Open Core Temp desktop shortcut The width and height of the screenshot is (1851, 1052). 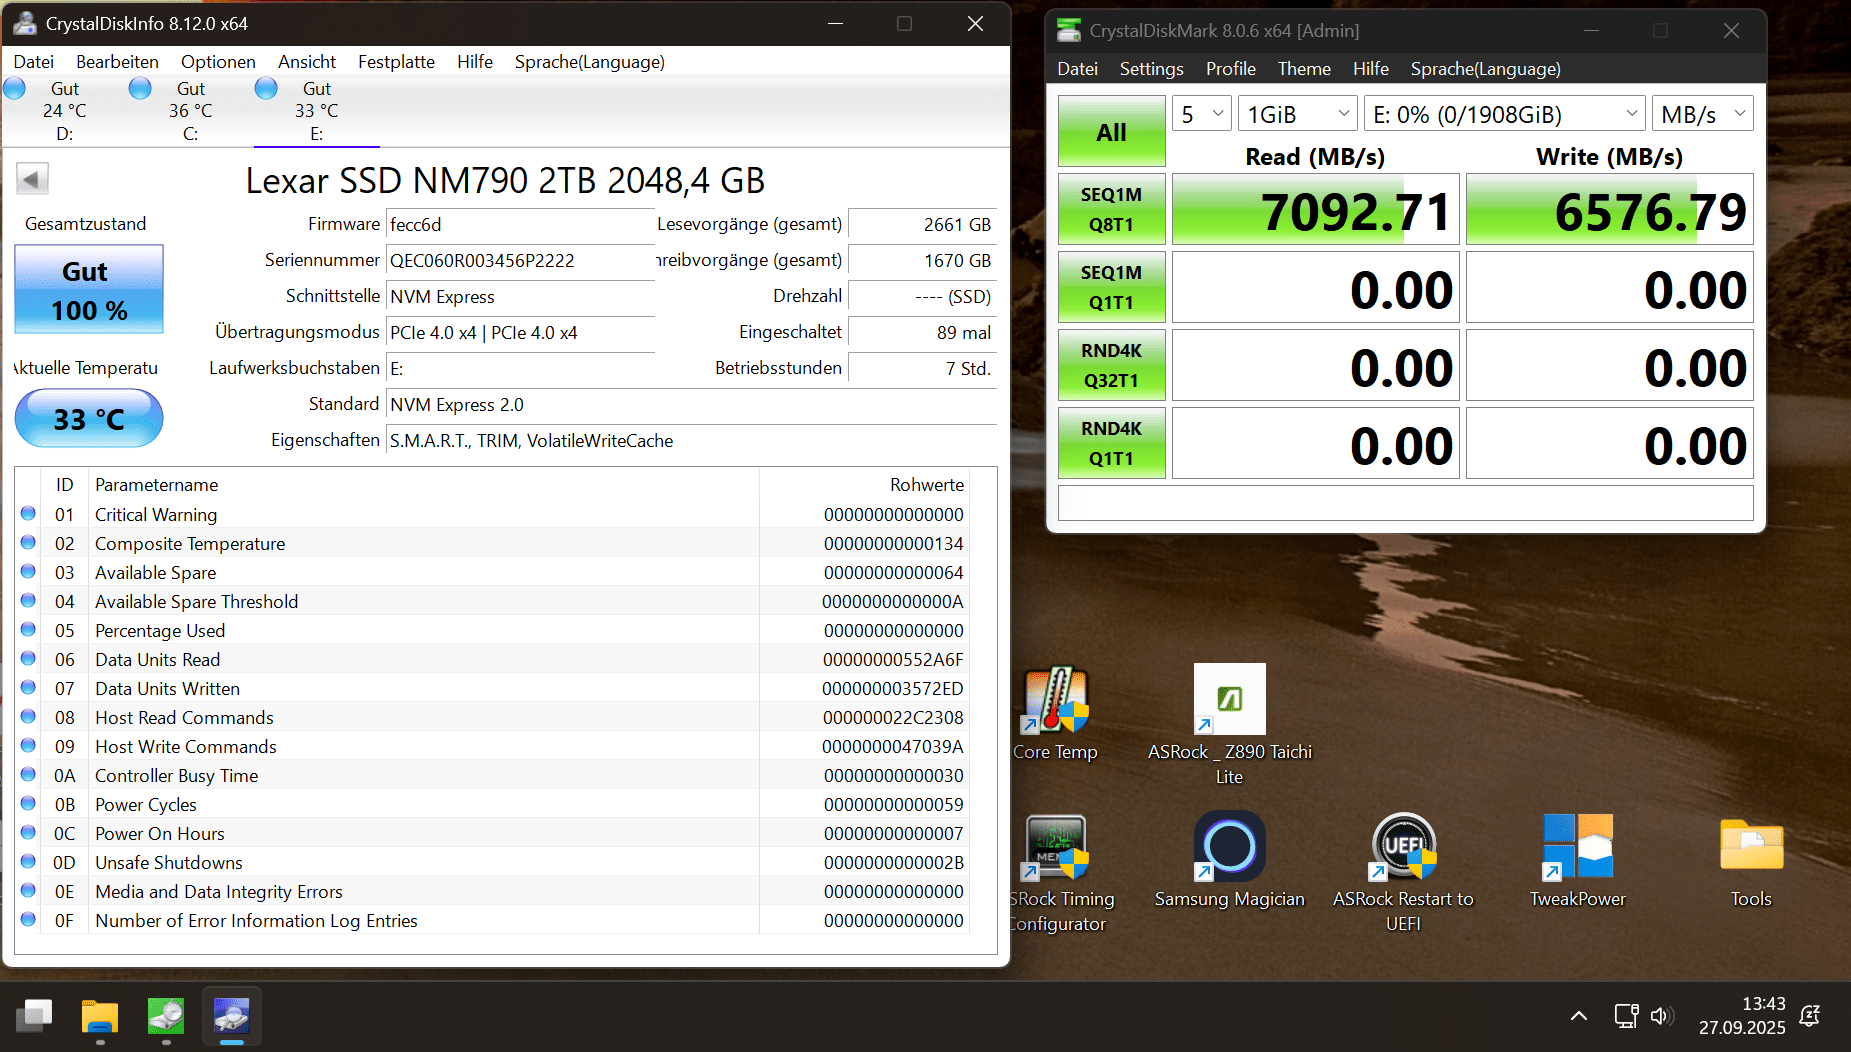click(1055, 714)
